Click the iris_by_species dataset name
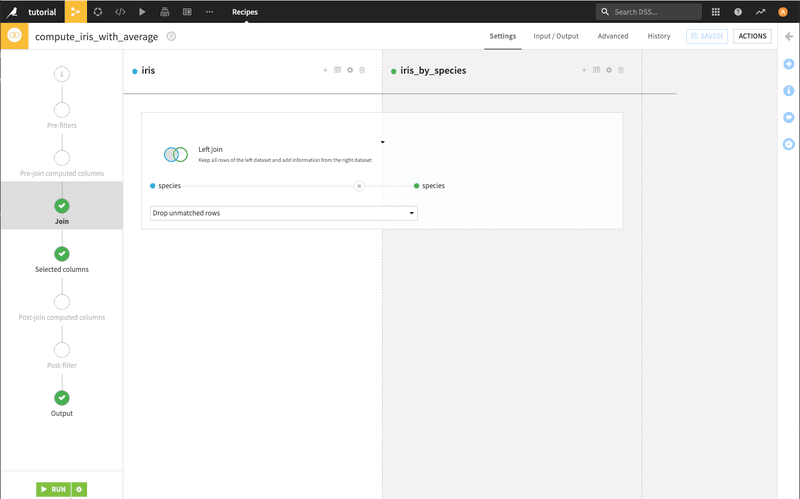 click(x=433, y=70)
